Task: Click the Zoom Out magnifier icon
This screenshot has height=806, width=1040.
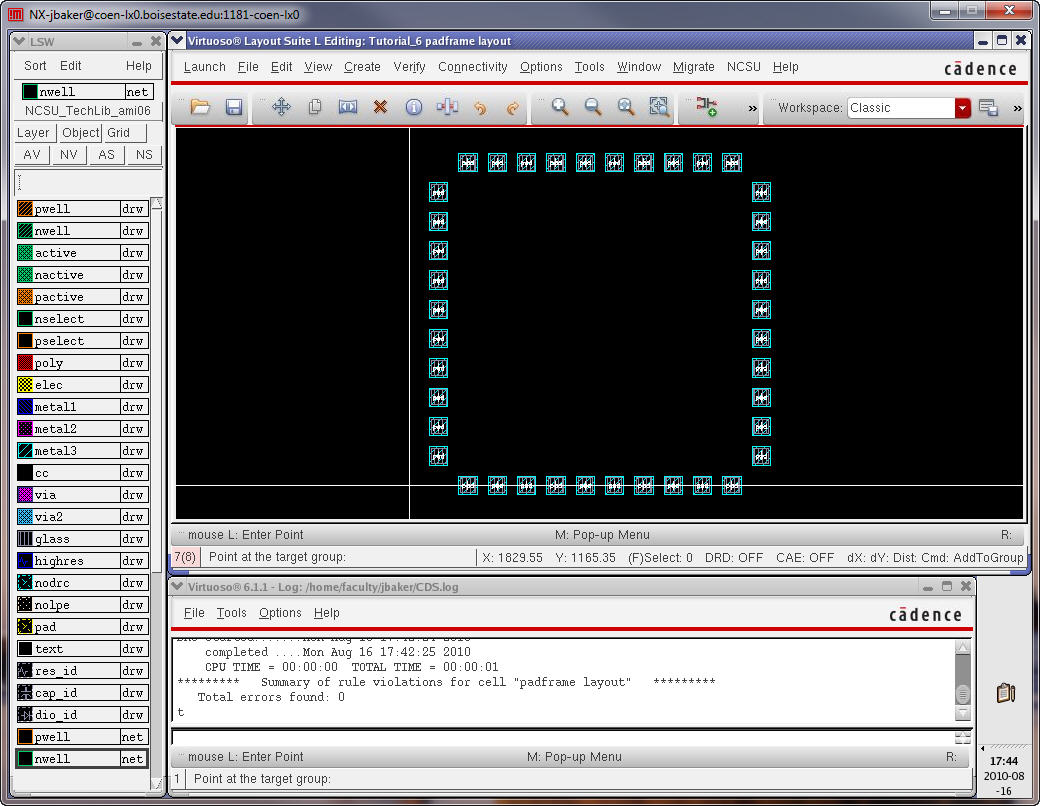Action: click(593, 107)
